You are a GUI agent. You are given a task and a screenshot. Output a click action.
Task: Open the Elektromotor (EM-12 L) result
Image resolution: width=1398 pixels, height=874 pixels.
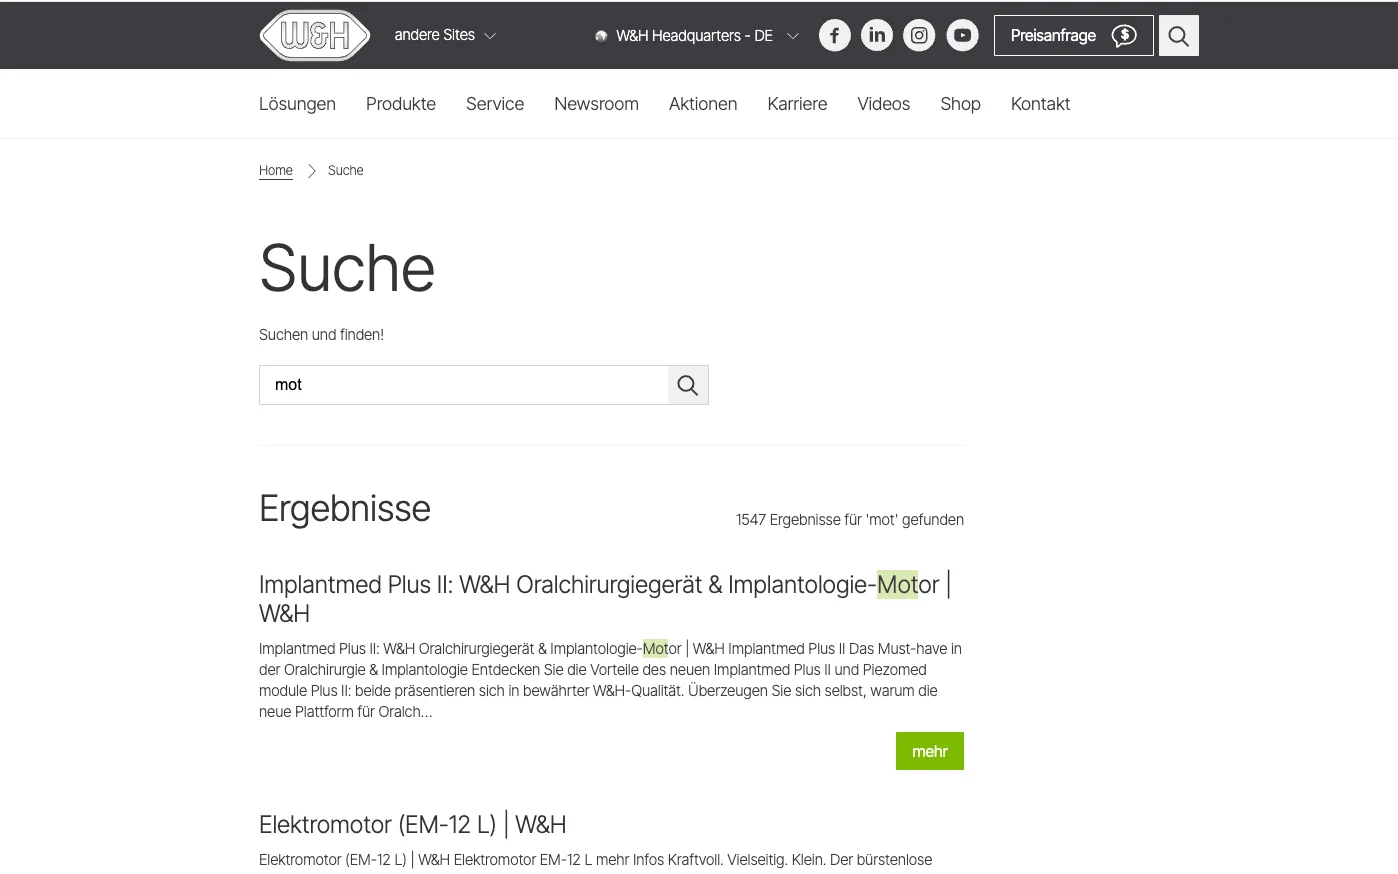click(412, 825)
